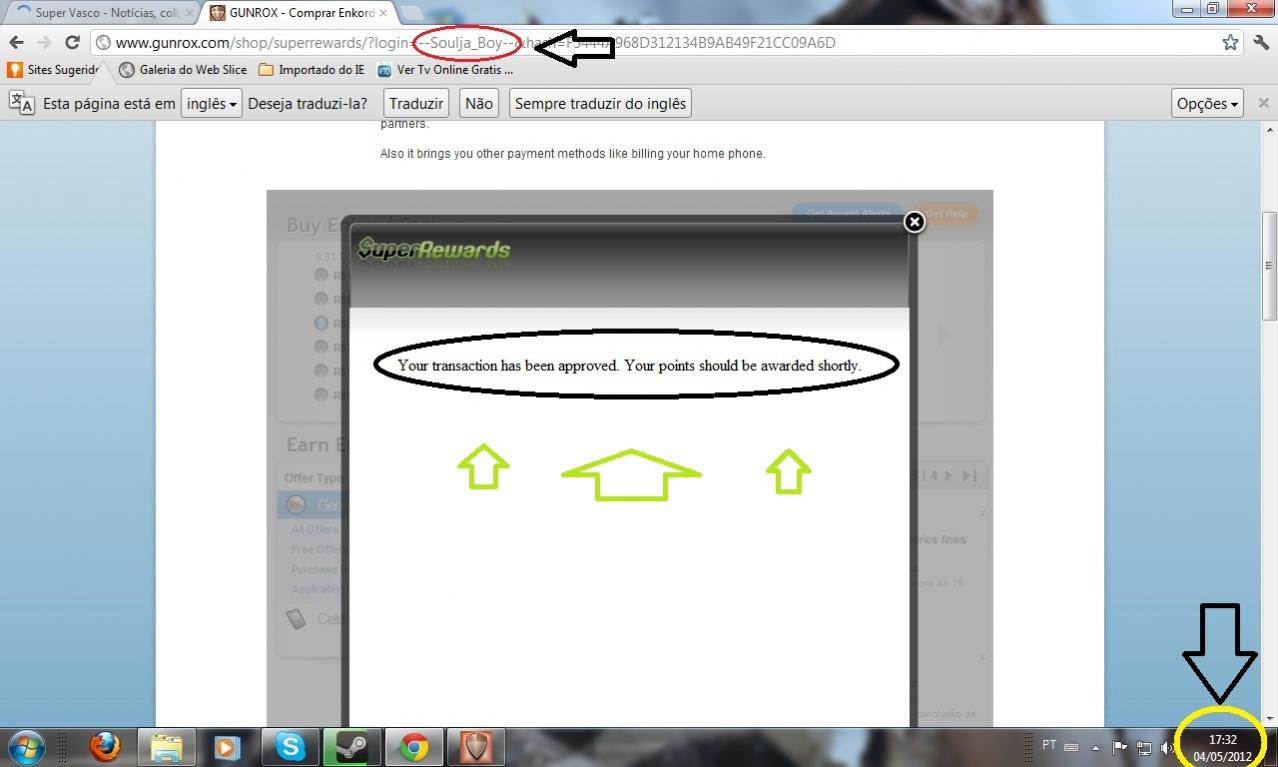Bookmark this page with the star icon
Viewport: 1278px width, 767px height.
click(1230, 42)
